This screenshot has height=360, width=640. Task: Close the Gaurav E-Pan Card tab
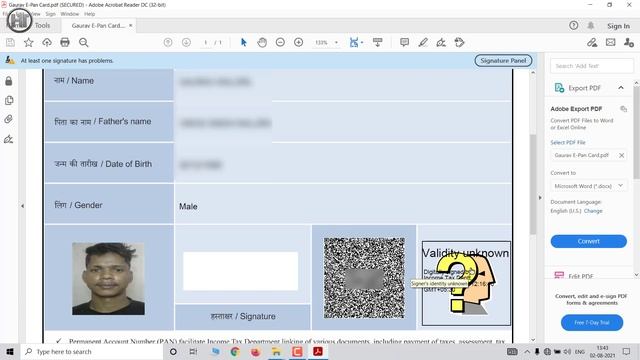coord(131,25)
